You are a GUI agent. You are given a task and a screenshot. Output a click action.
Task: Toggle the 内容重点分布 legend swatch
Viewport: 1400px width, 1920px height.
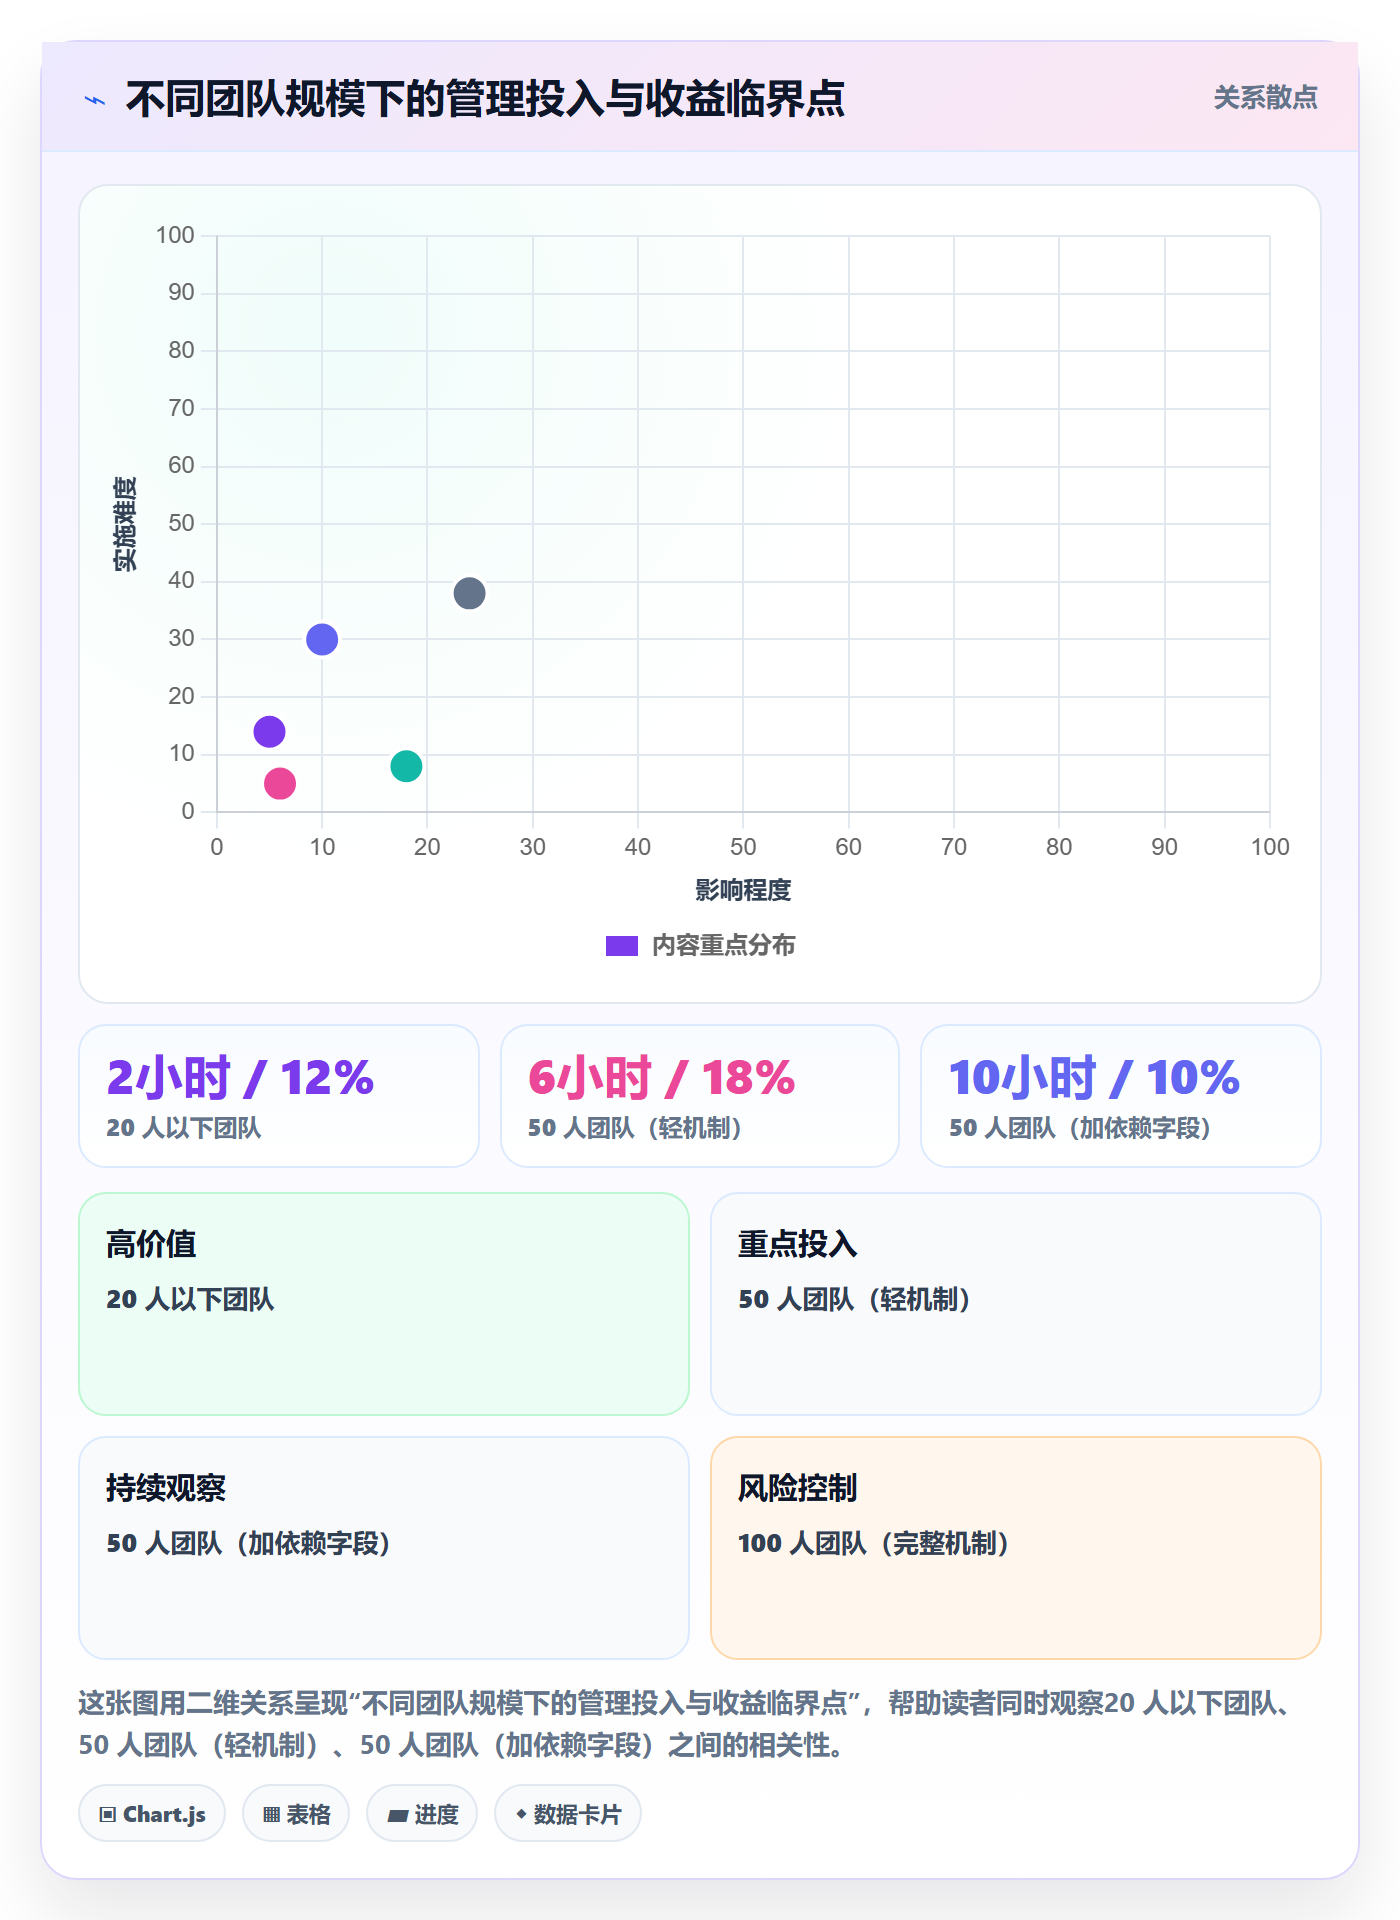click(622, 946)
